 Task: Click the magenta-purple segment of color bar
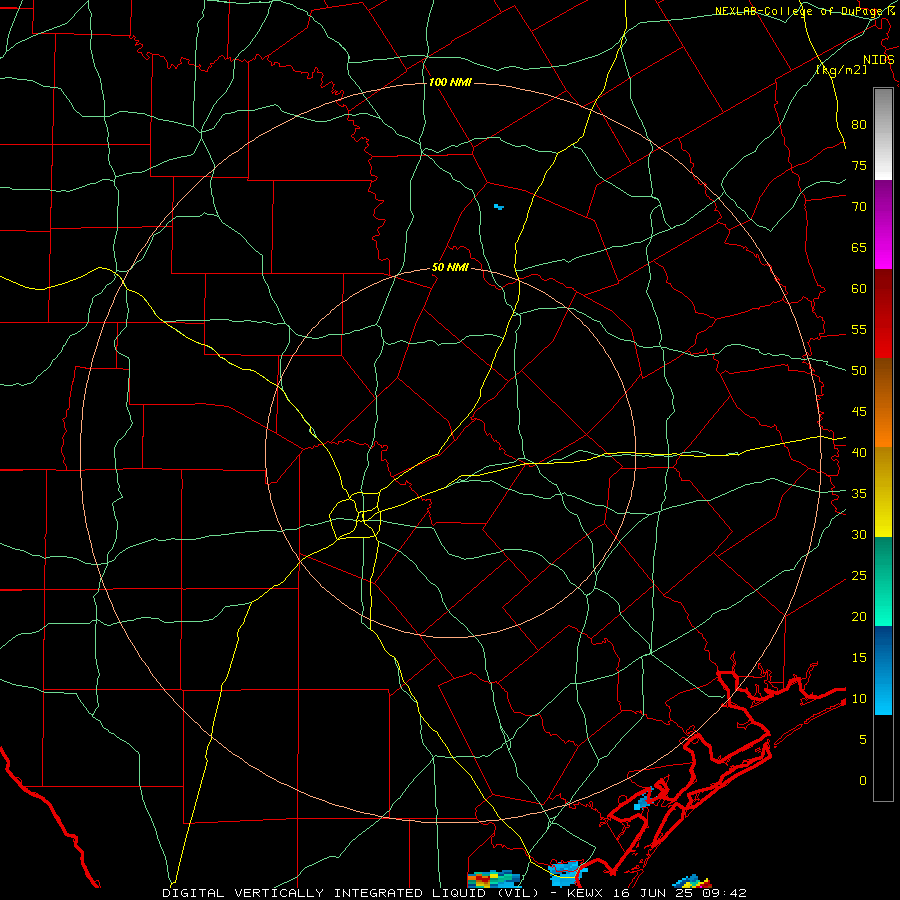pos(883,224)
